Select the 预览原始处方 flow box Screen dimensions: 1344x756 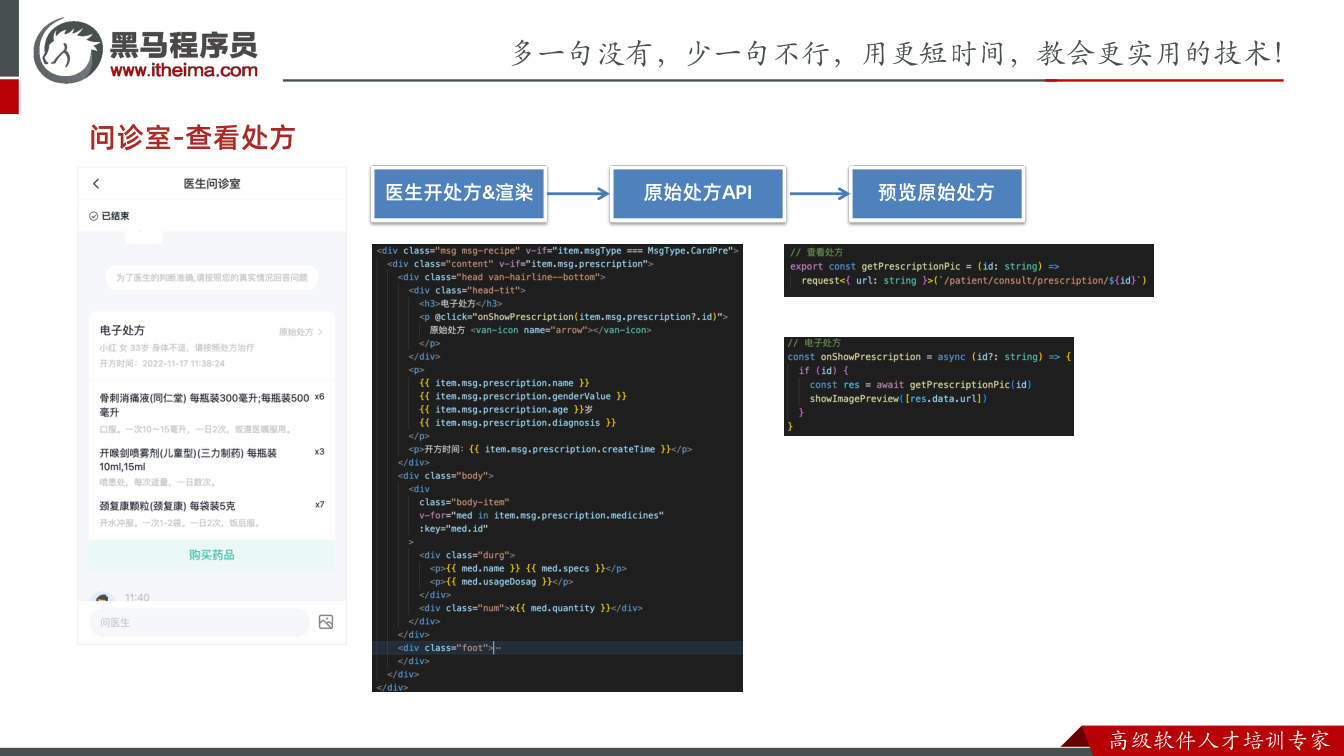click(936, 193)
